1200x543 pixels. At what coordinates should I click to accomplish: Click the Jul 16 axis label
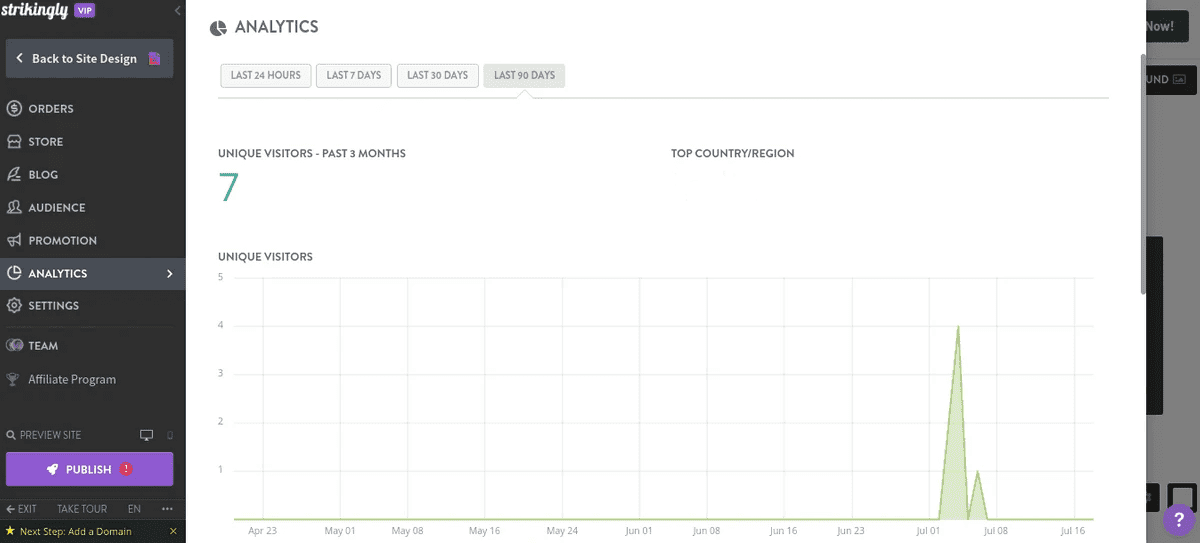tap(1073, 531)
